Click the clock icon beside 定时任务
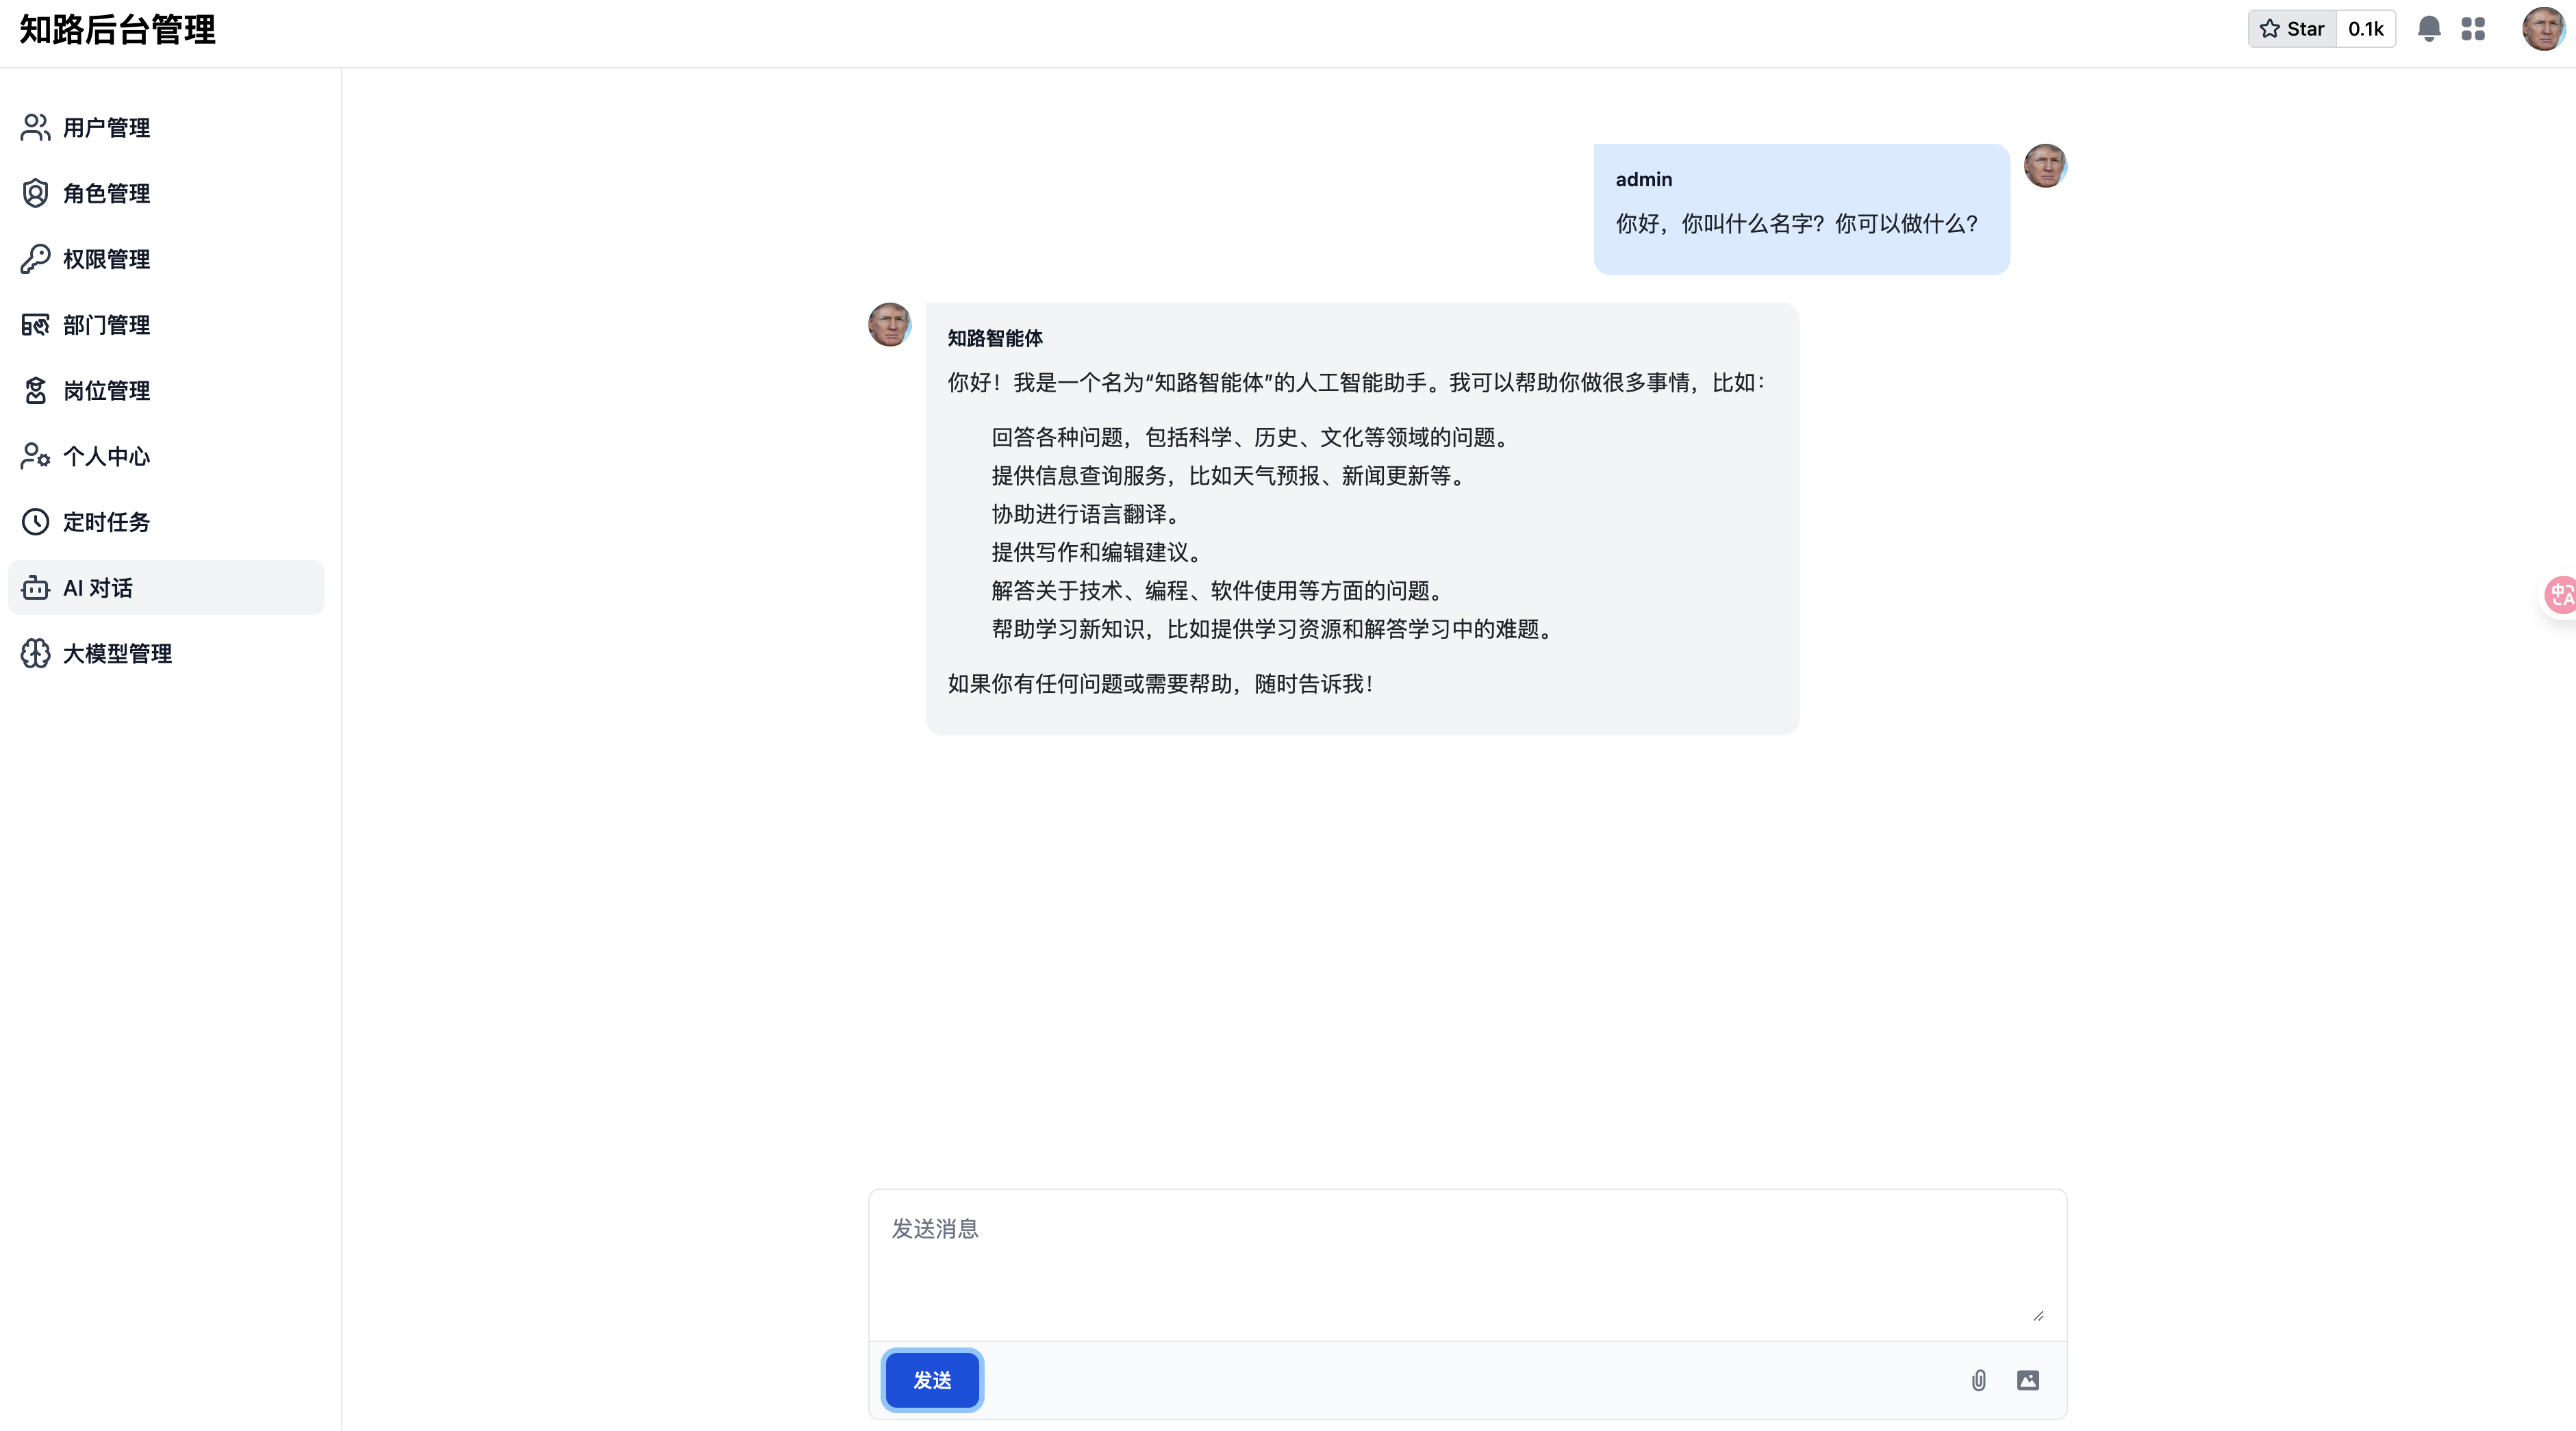The image size is (2576, 1431). coord(35,522)
